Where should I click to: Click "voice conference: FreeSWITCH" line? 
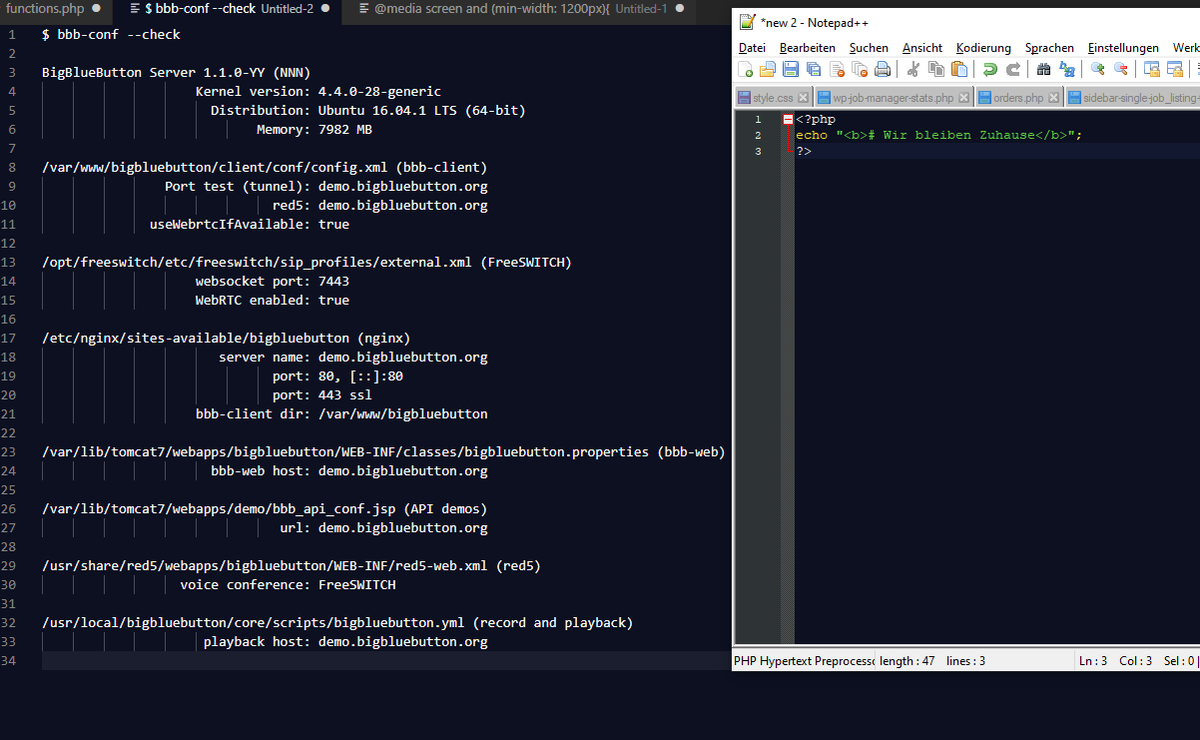click(x=288, y=584)
